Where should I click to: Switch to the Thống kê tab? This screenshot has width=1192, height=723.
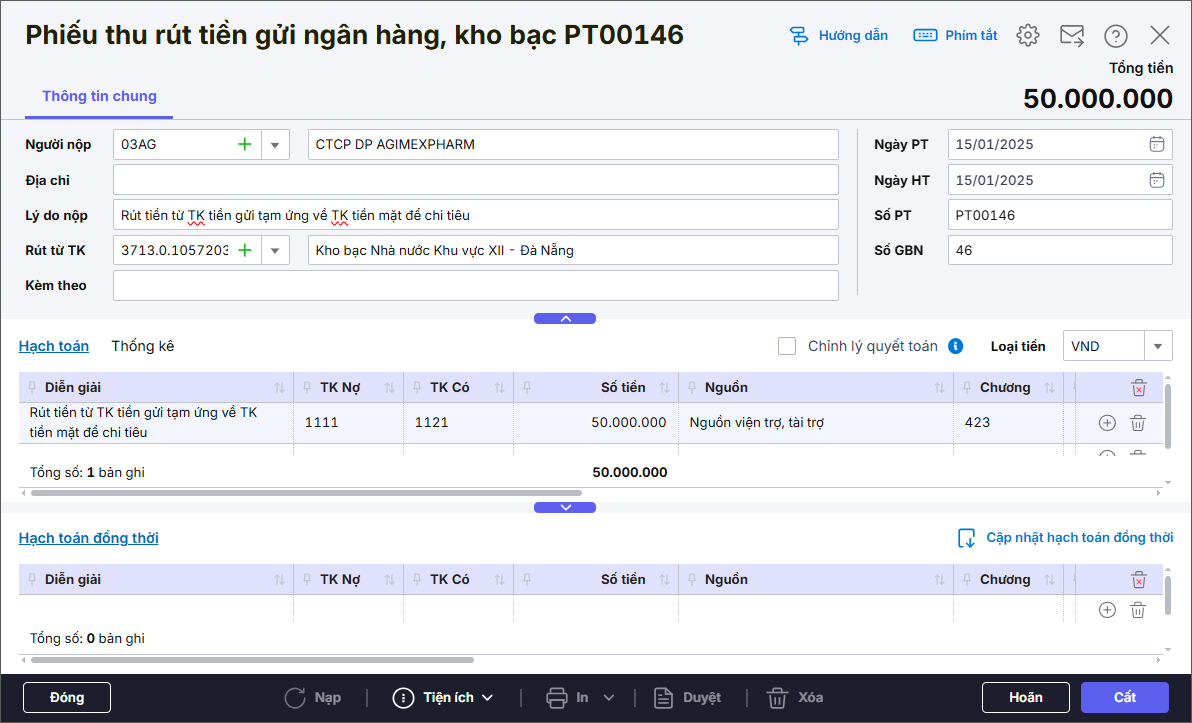(x=143, y=347)
